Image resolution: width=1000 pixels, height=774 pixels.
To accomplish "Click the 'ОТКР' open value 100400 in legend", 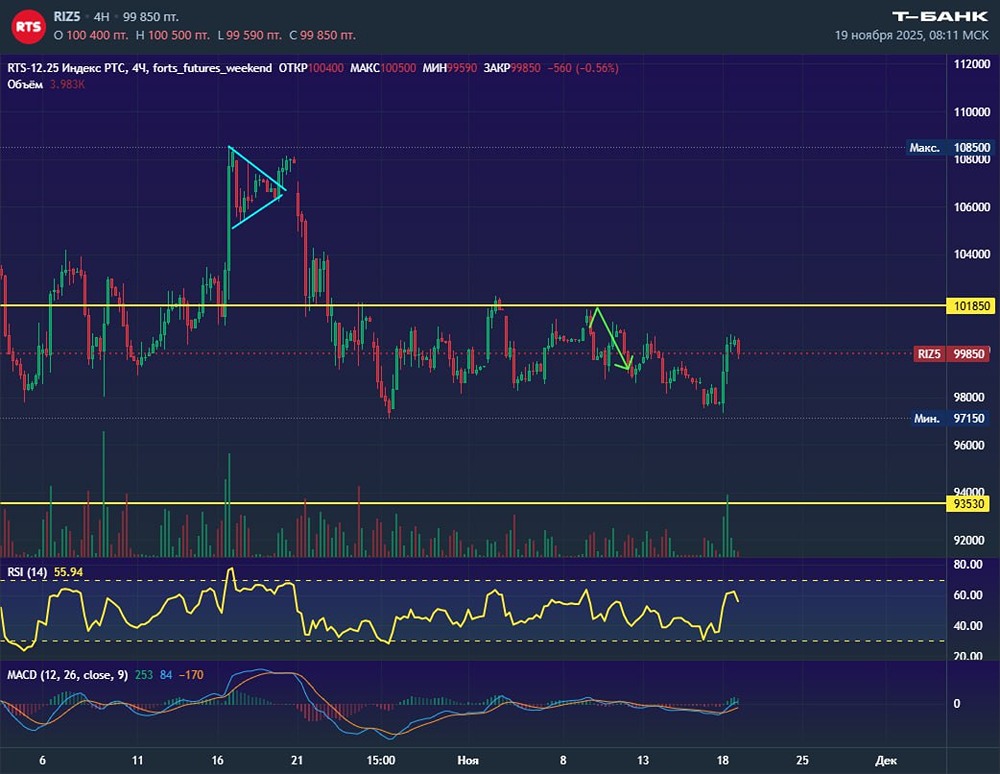I will 326,68.
